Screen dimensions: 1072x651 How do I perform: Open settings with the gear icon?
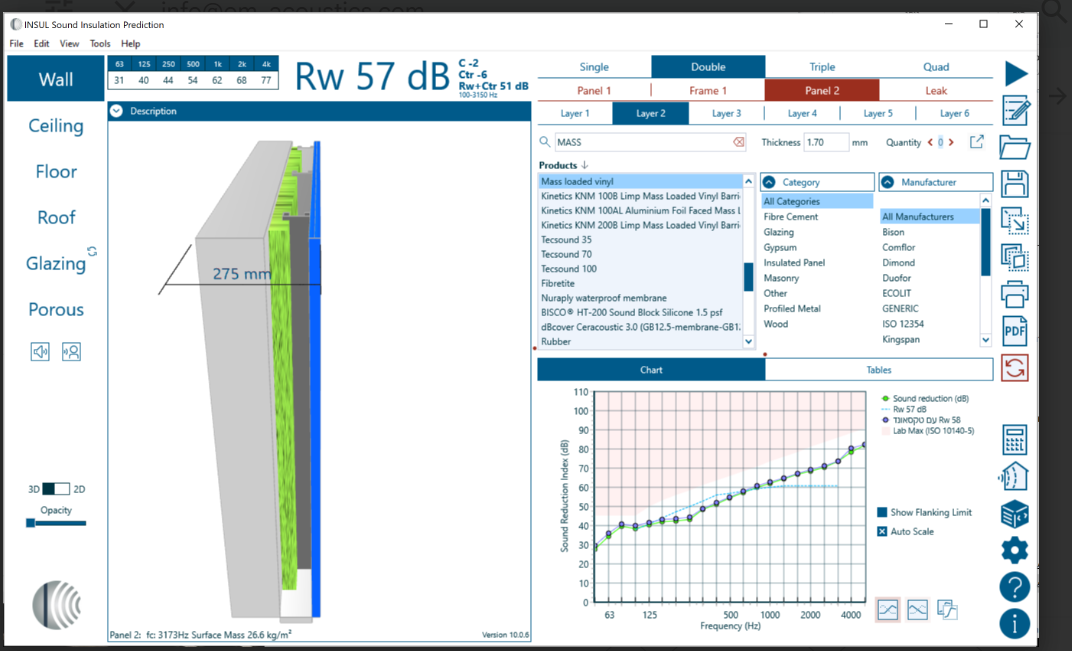click(x=1015, y=550)
